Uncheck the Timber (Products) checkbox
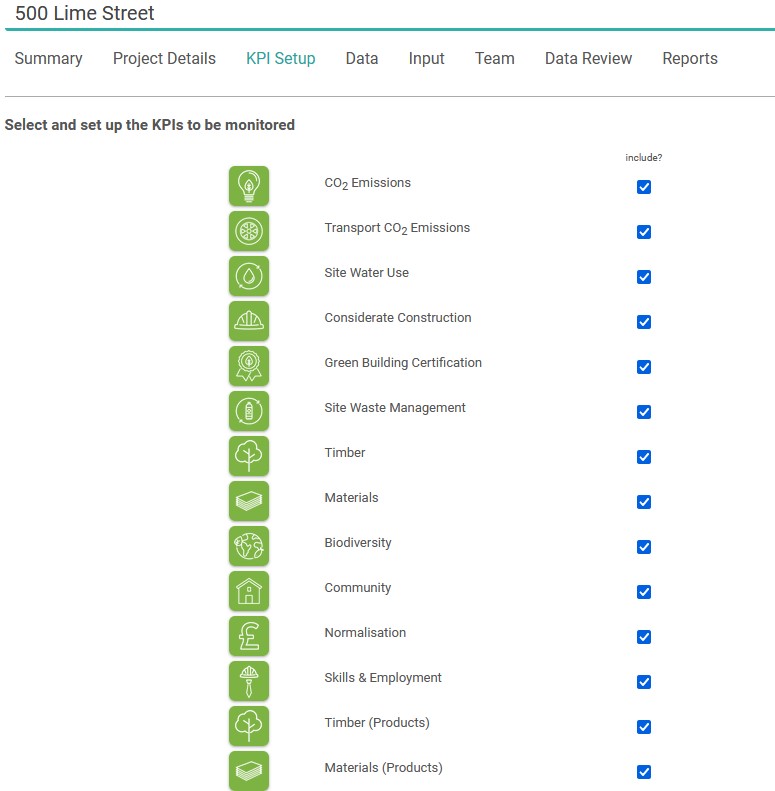This screenshot has width=775, height=791. [644, 727]
